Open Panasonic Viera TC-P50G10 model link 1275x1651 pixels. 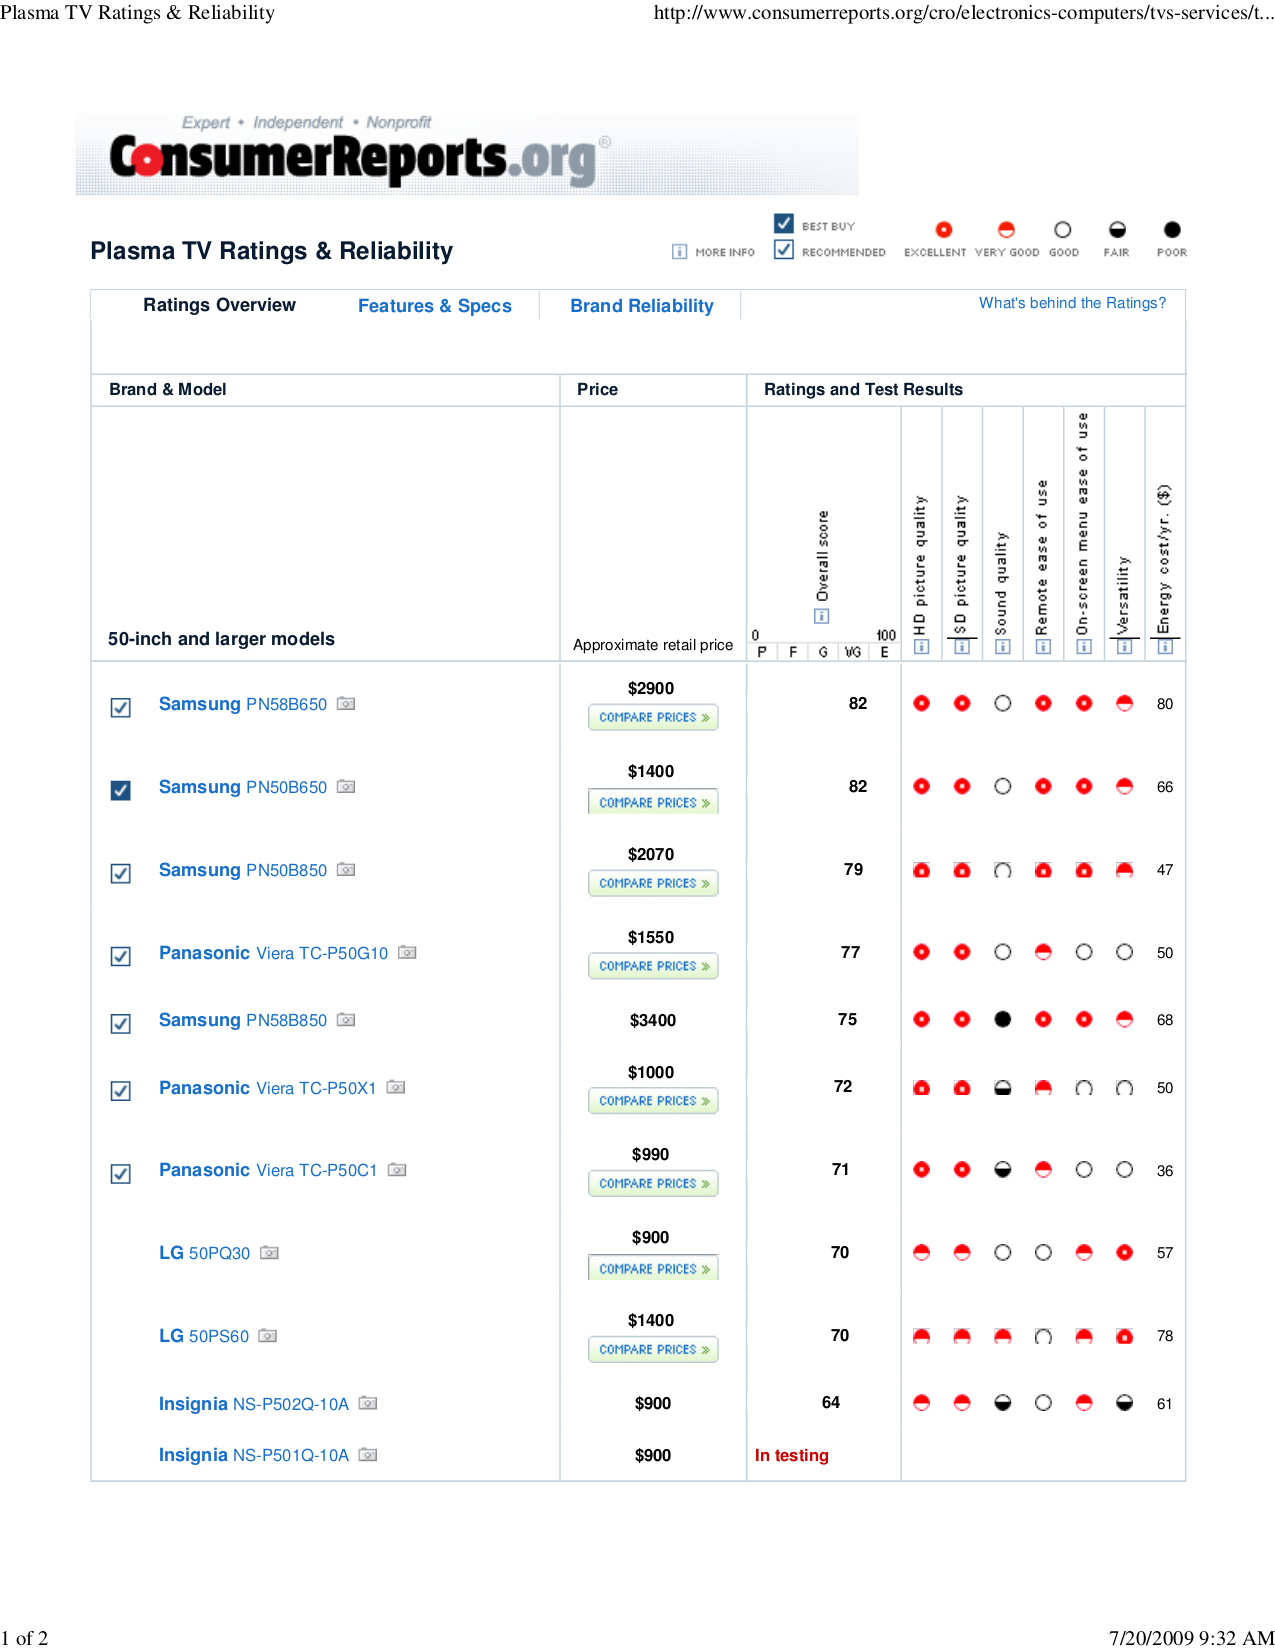[x=273, y=953]
